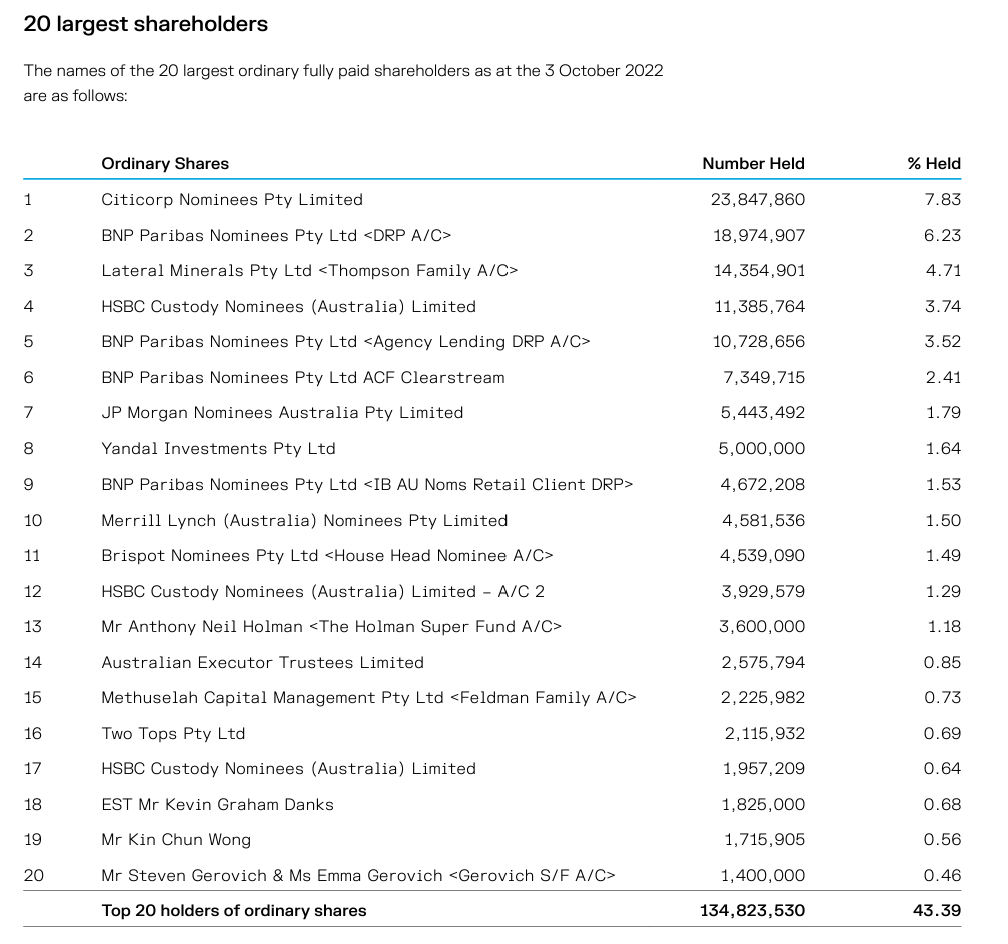Image resolution: width=1008 pixels, height=944 pixels.
Task: Click 'JP Morgan Nominees Australia Pty Limited'
Action: tap(282, 413)
